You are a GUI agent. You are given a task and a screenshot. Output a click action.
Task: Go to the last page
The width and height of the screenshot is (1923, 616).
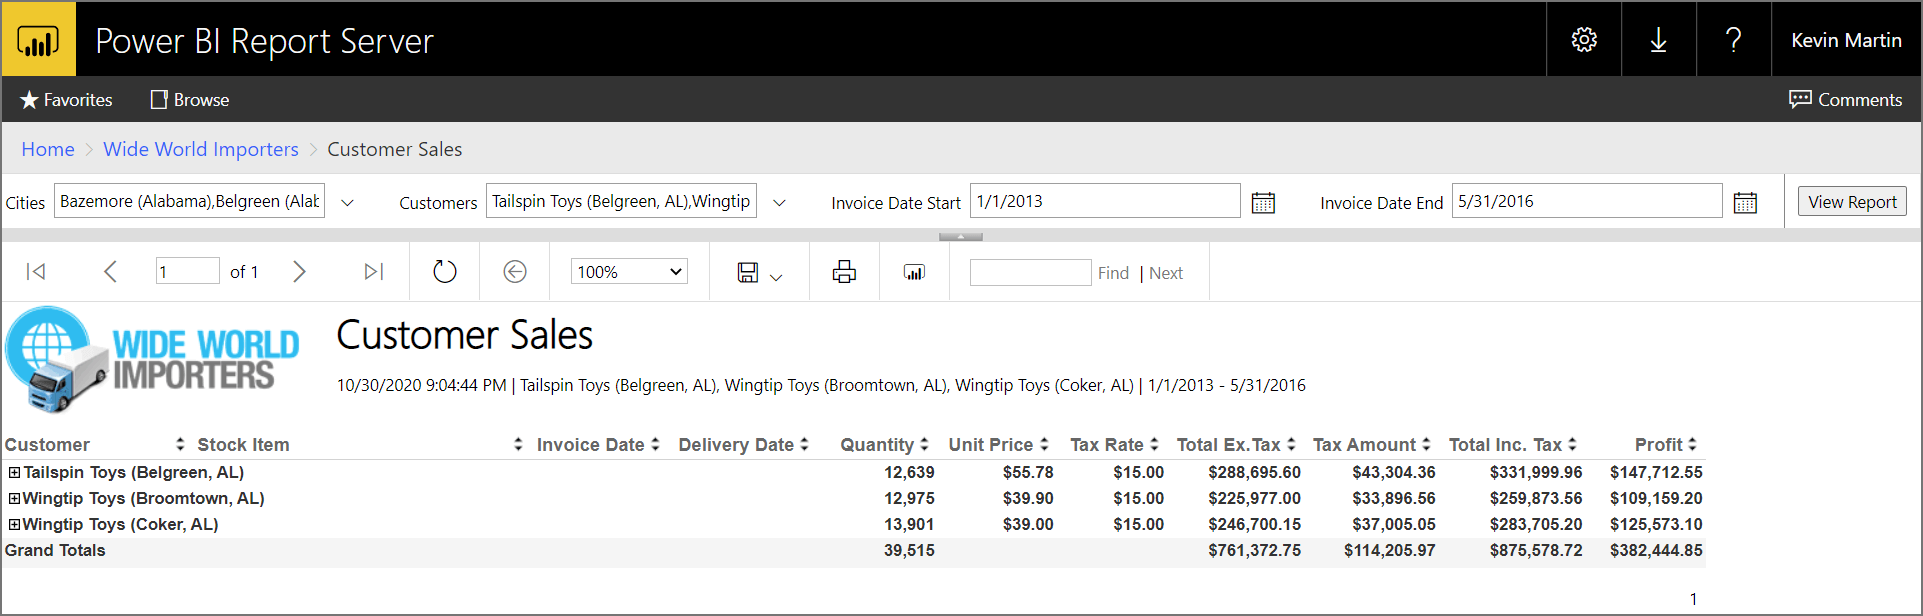pos(374,271)
